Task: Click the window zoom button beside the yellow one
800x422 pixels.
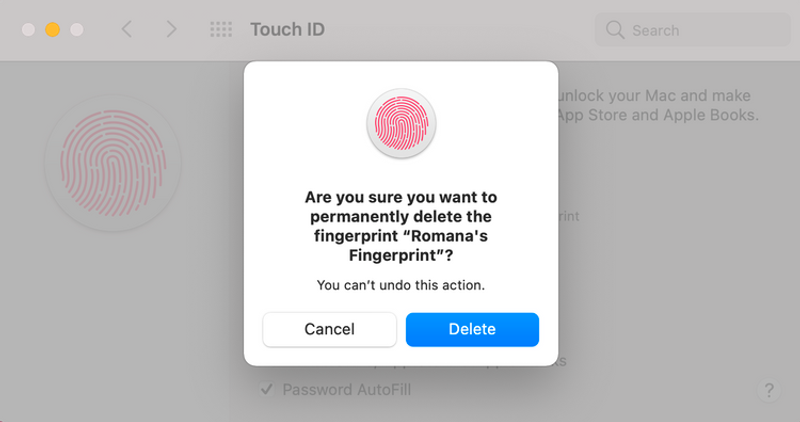Action: click(x=77, y=30)
